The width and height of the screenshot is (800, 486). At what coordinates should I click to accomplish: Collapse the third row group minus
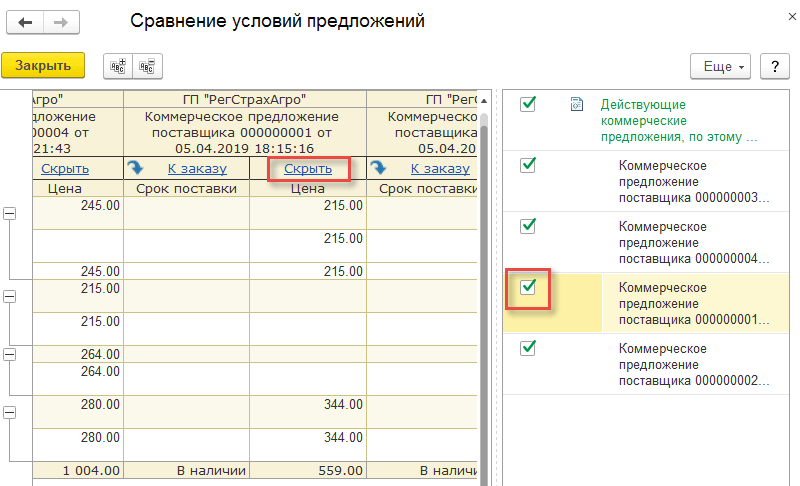(9, 354)
